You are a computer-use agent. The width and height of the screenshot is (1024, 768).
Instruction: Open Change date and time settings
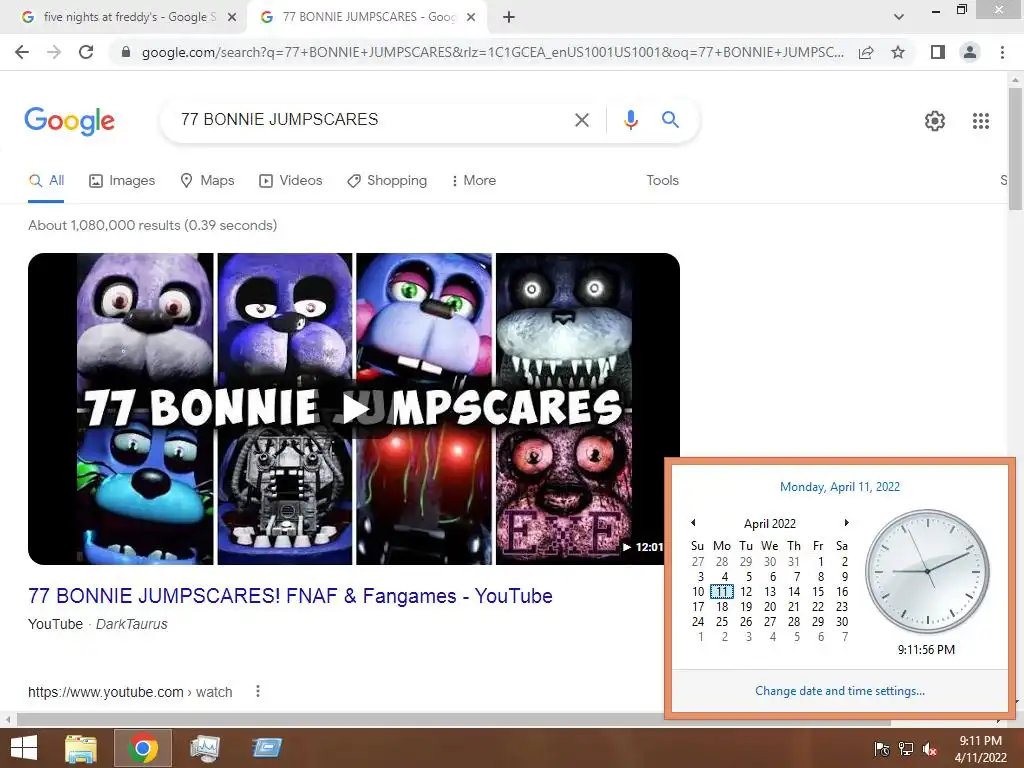point(839,691)
